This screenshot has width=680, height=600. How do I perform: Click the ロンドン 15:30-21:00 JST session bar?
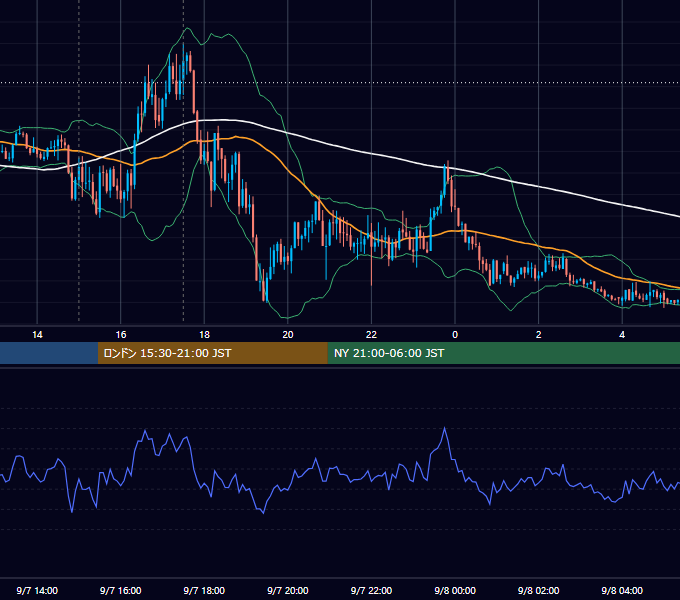pyautogui.click(x=212, y=353)
